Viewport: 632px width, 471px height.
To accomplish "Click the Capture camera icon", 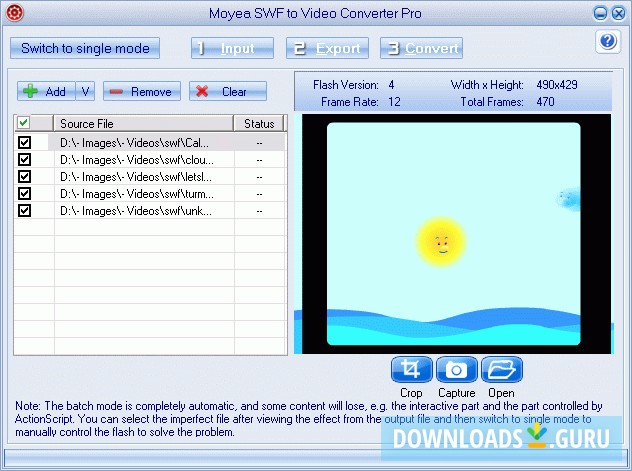I will pos(457,369).
